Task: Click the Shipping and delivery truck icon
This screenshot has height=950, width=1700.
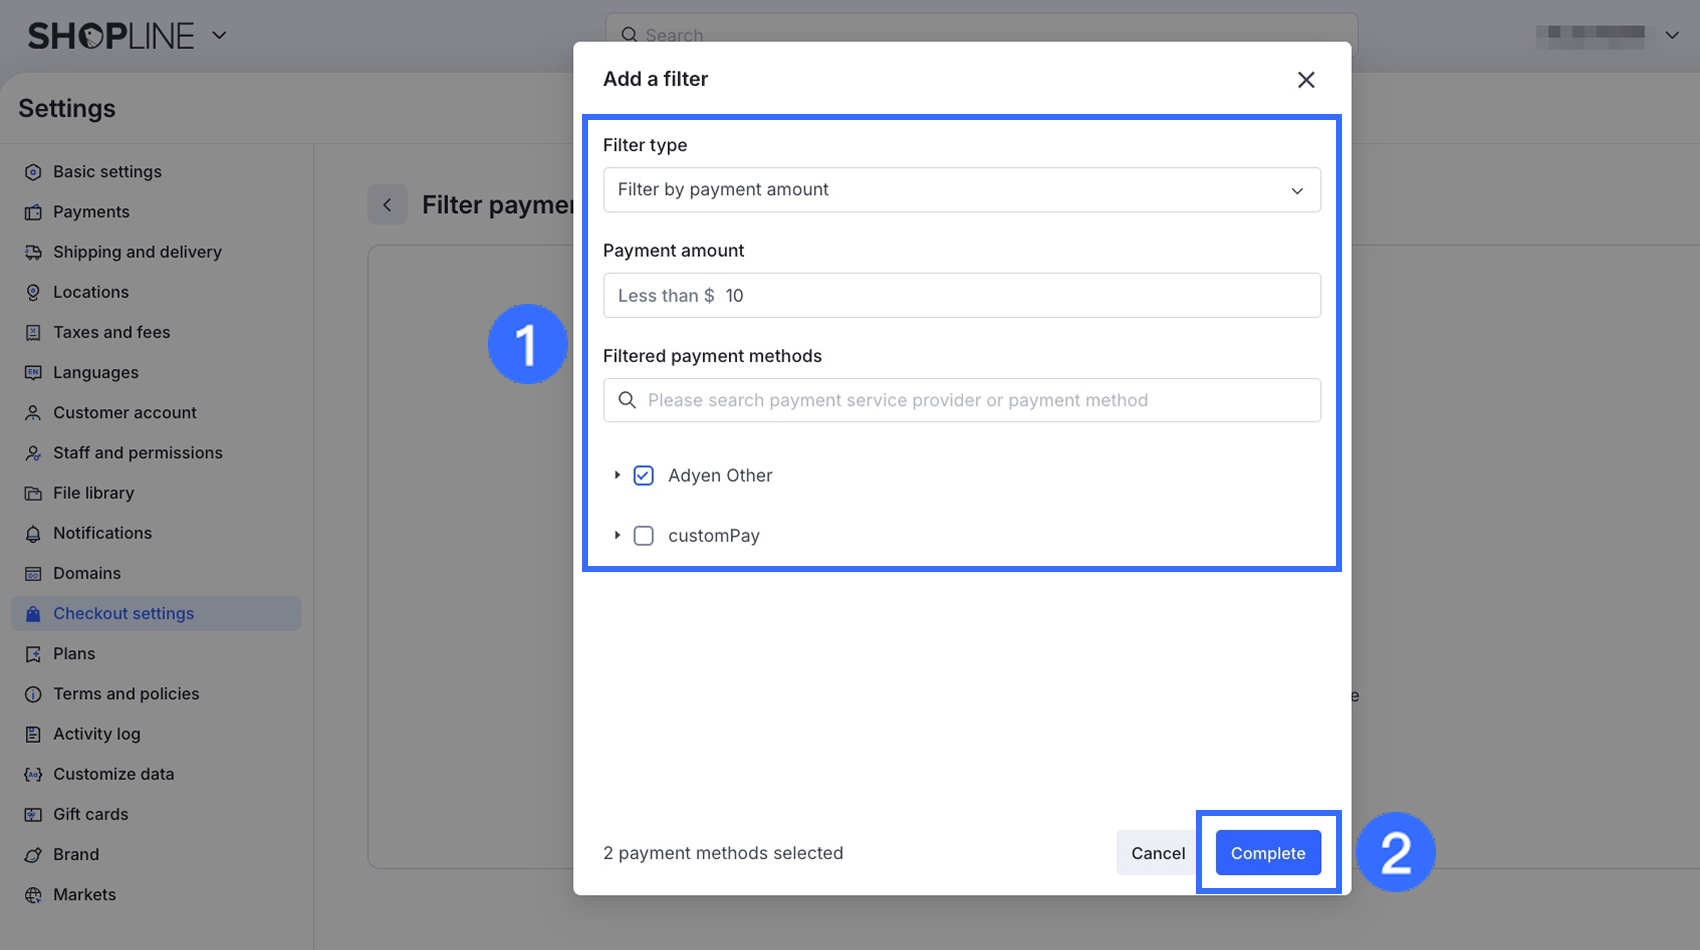Action: coord(33,252)
